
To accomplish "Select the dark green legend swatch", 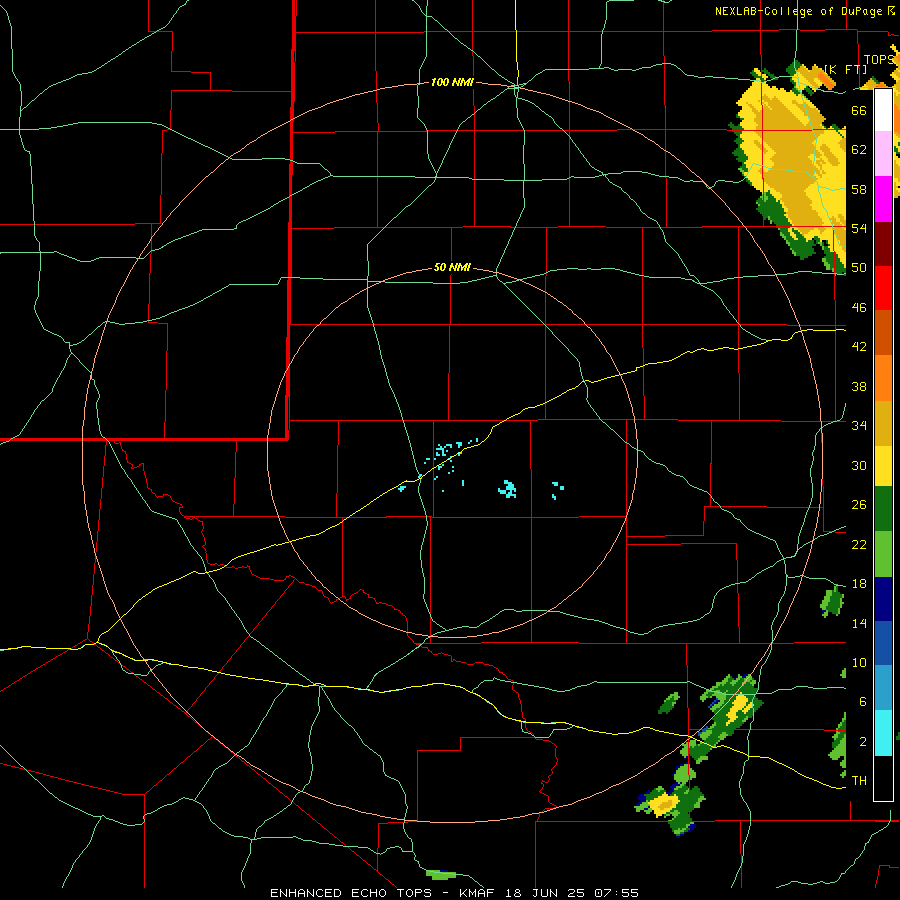I will coord(883,509).
